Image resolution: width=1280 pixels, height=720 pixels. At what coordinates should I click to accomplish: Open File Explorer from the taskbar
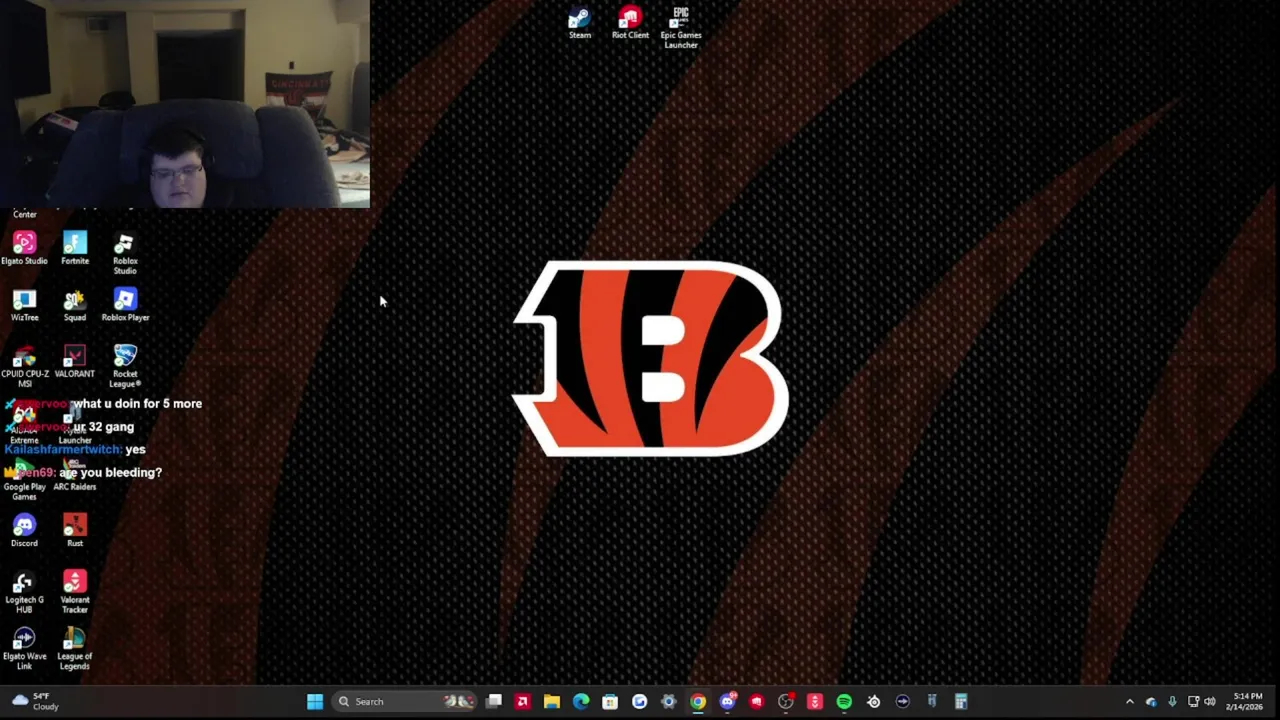coord(551,701)
